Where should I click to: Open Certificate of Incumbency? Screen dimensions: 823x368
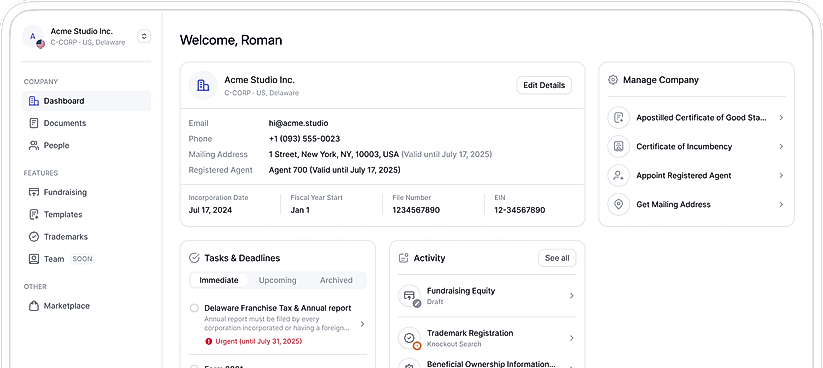coord(697,146)
